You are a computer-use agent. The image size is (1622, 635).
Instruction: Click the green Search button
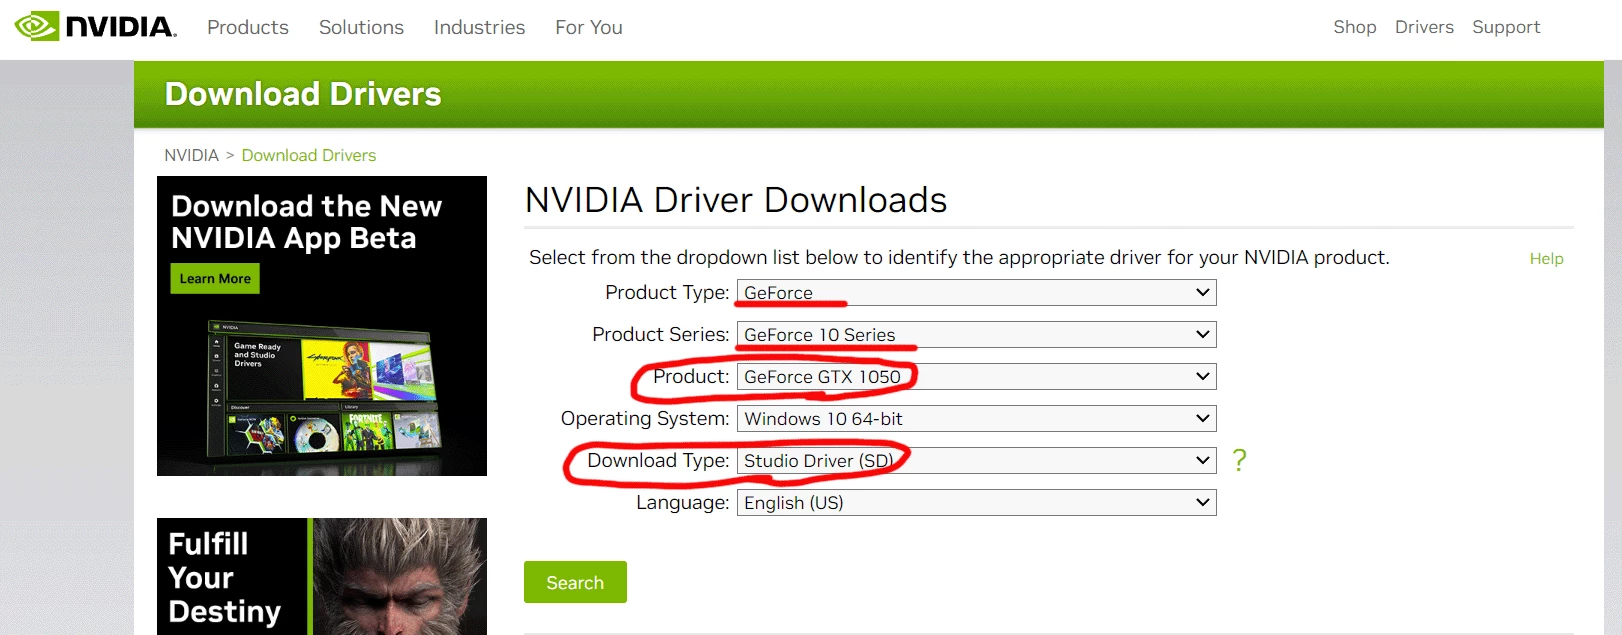point(575,582)
